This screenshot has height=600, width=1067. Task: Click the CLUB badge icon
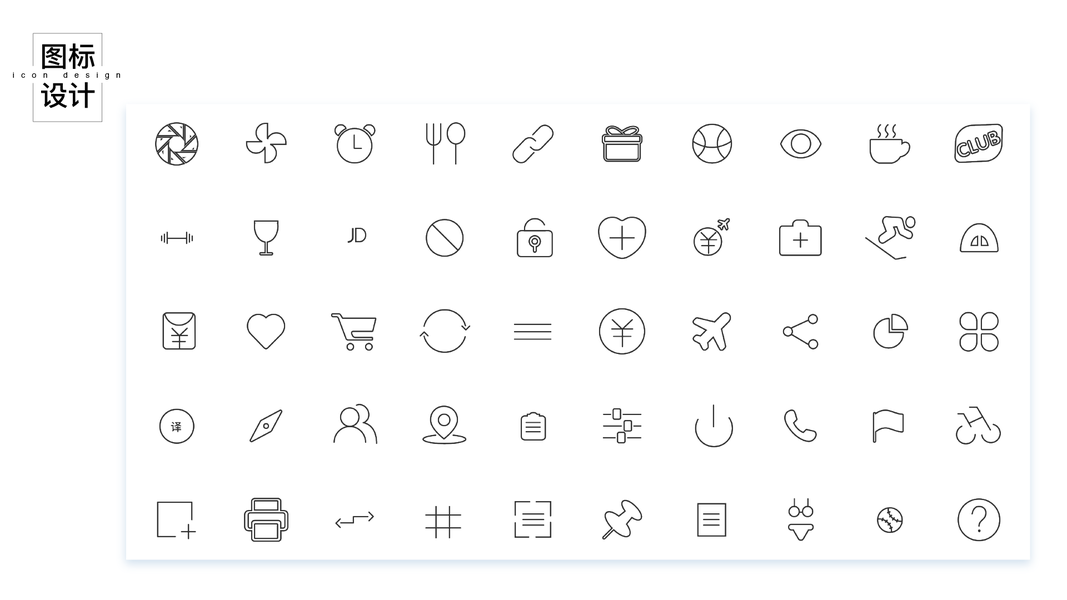coord(979,143)
